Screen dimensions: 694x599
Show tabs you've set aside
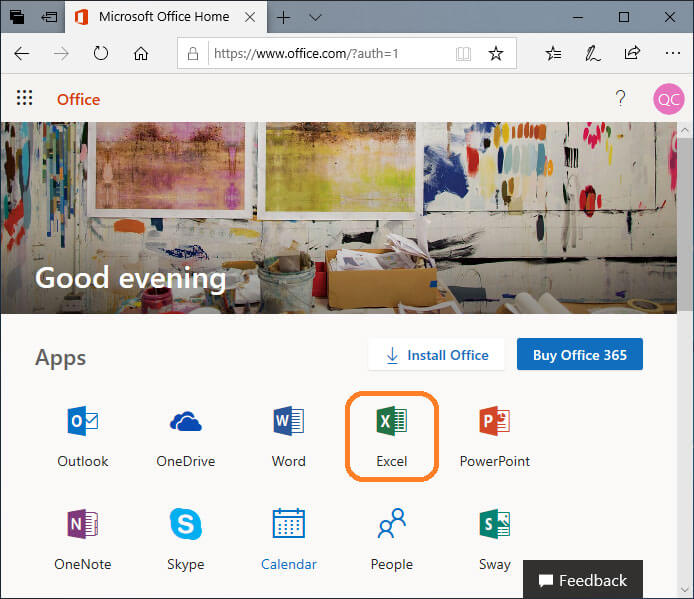click(17, 17)
